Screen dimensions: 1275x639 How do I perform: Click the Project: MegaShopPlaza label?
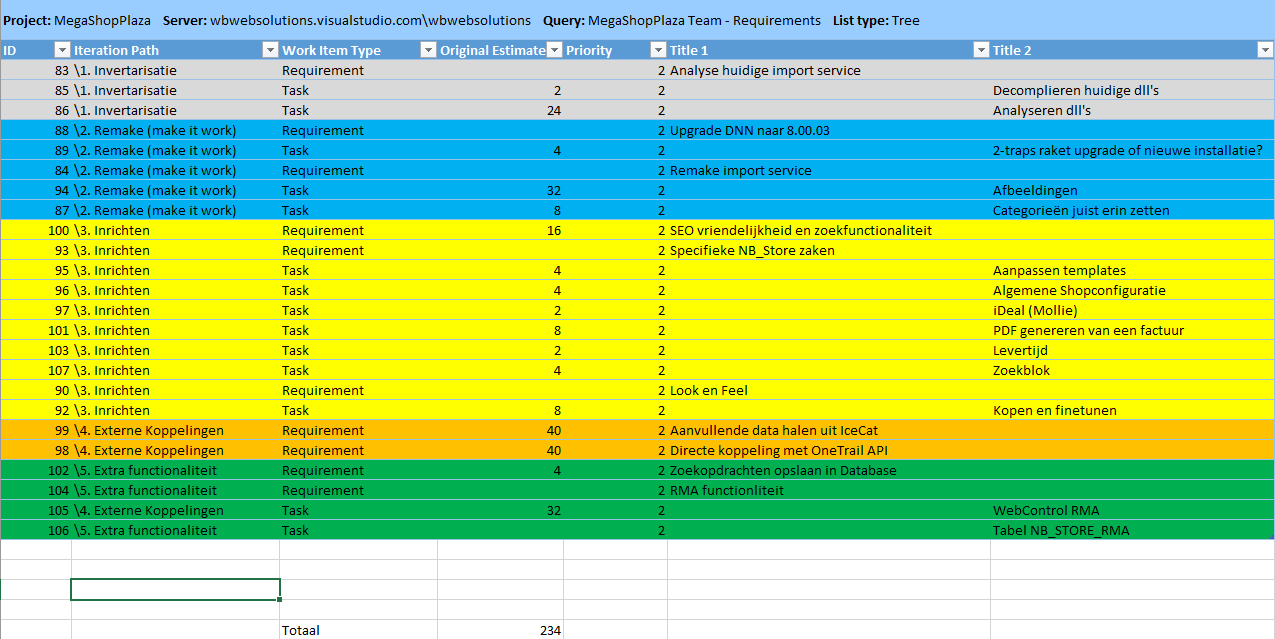(x=77, y=20)
